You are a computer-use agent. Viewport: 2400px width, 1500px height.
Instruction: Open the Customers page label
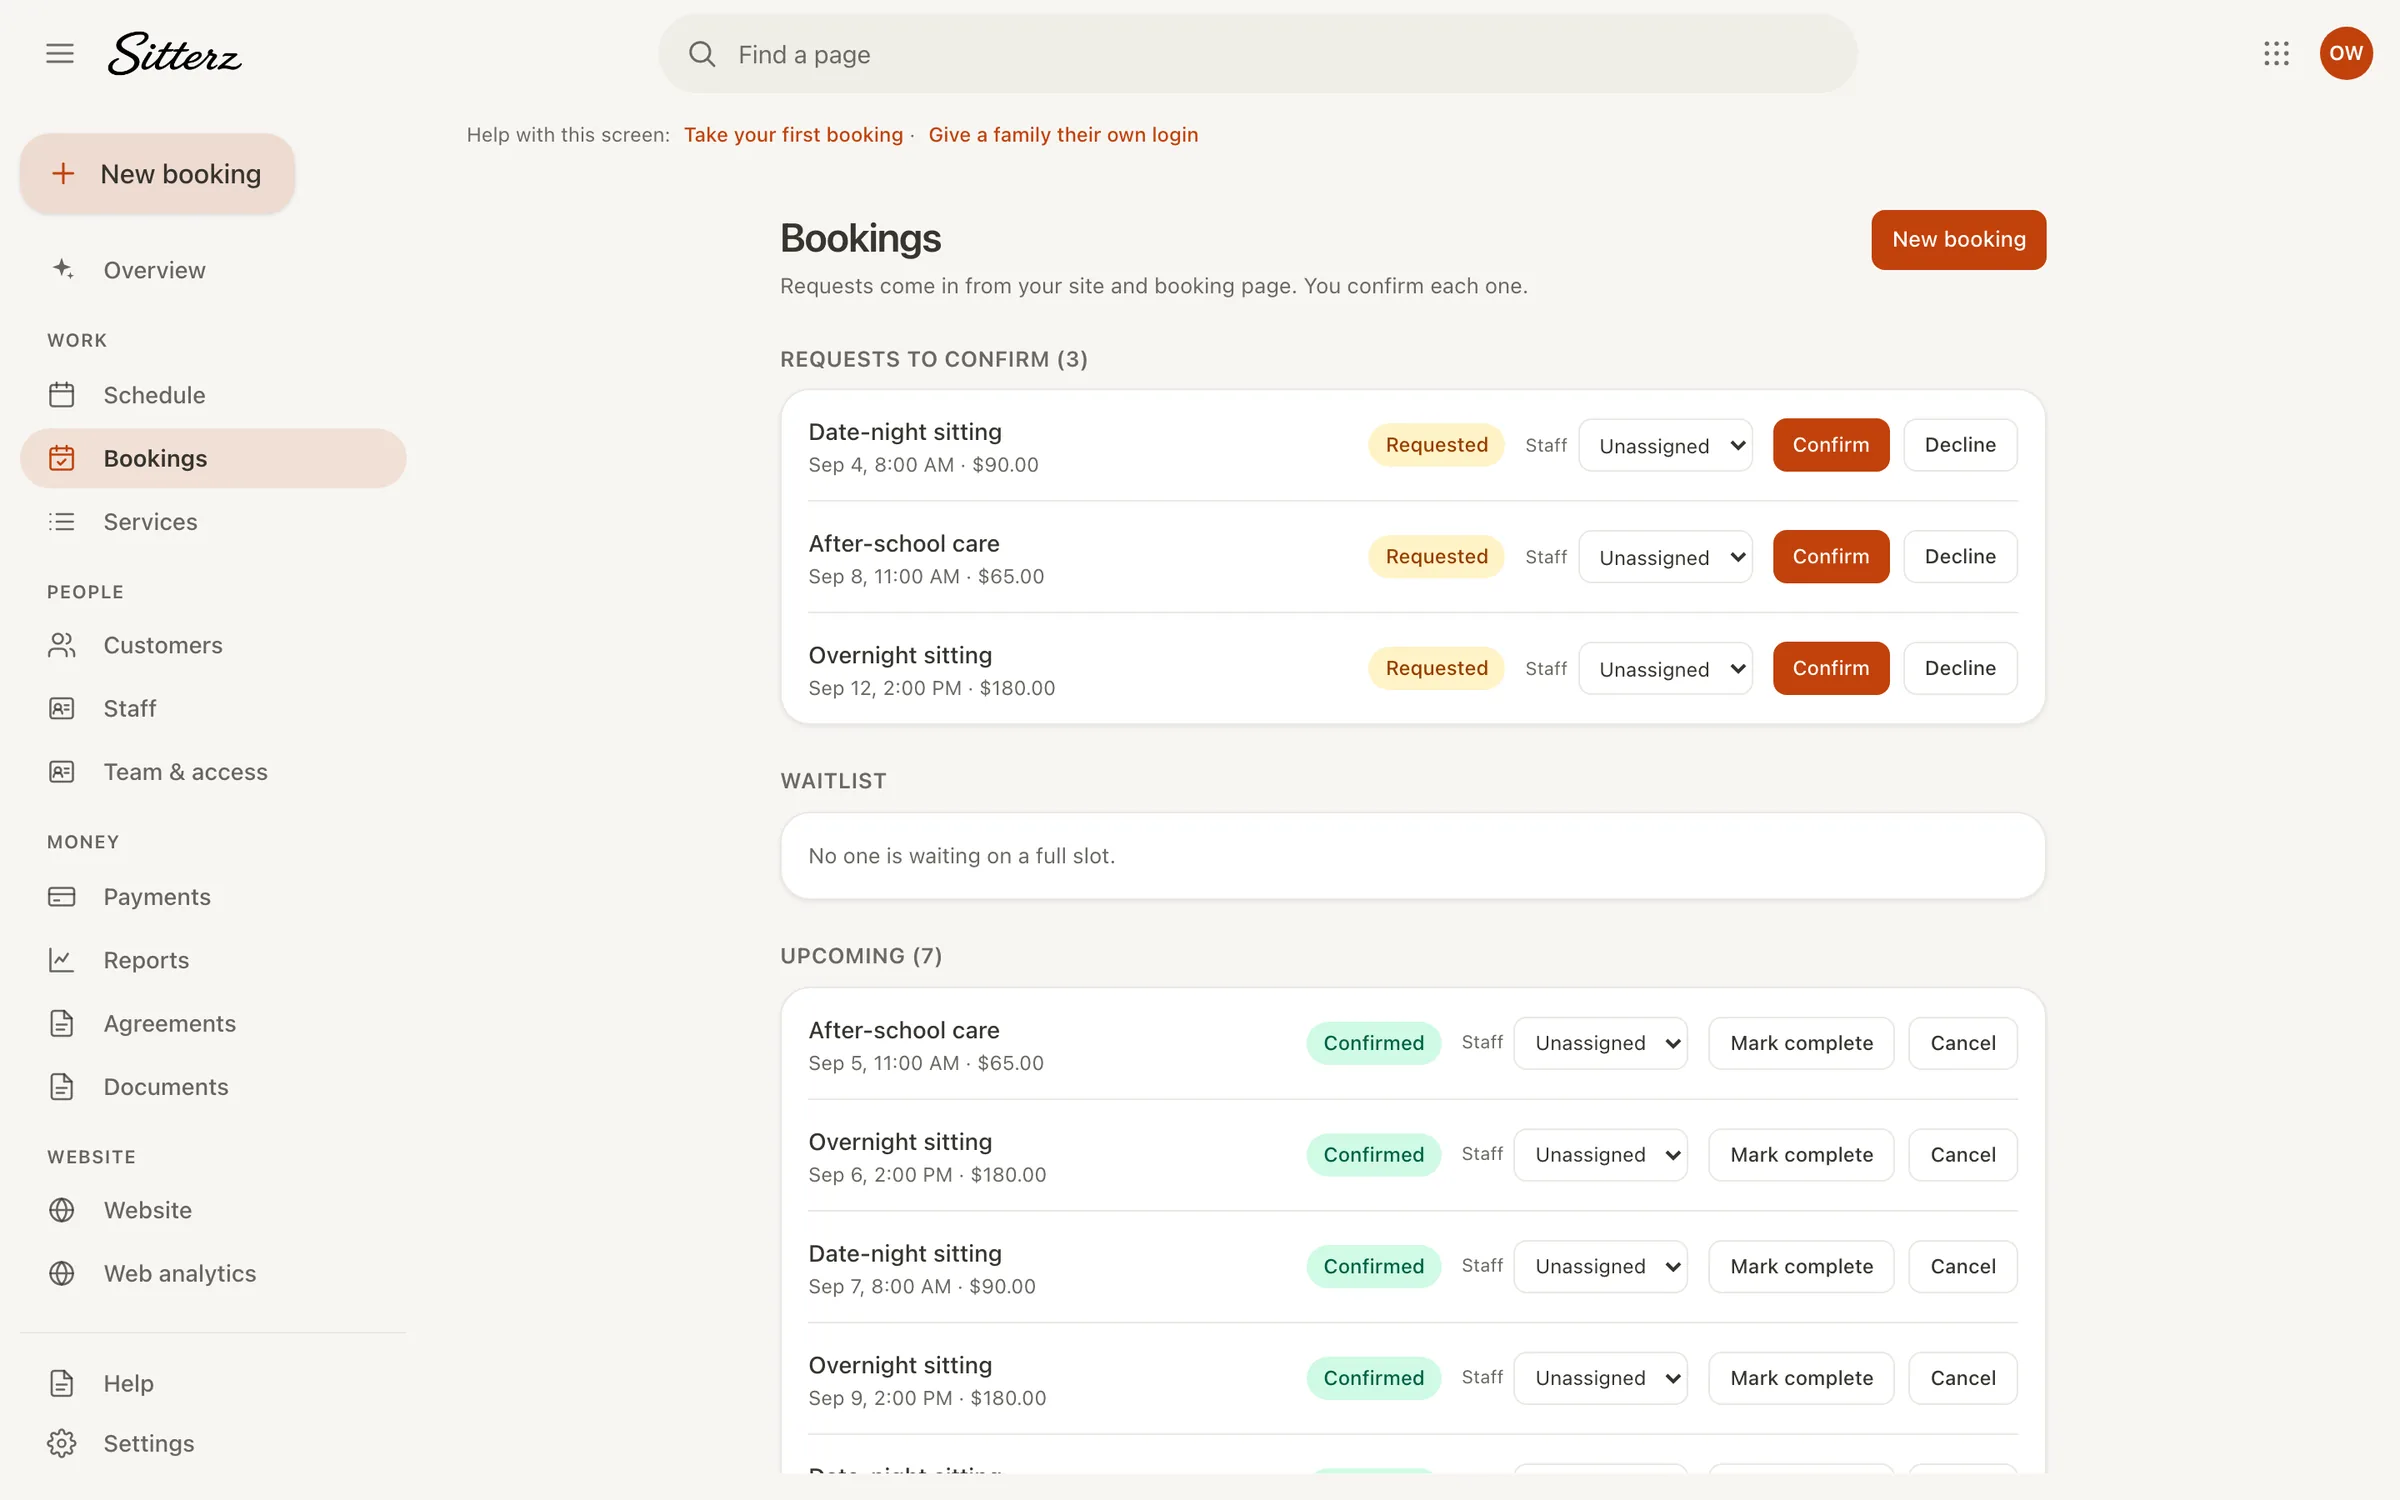[x=163, y=646]
